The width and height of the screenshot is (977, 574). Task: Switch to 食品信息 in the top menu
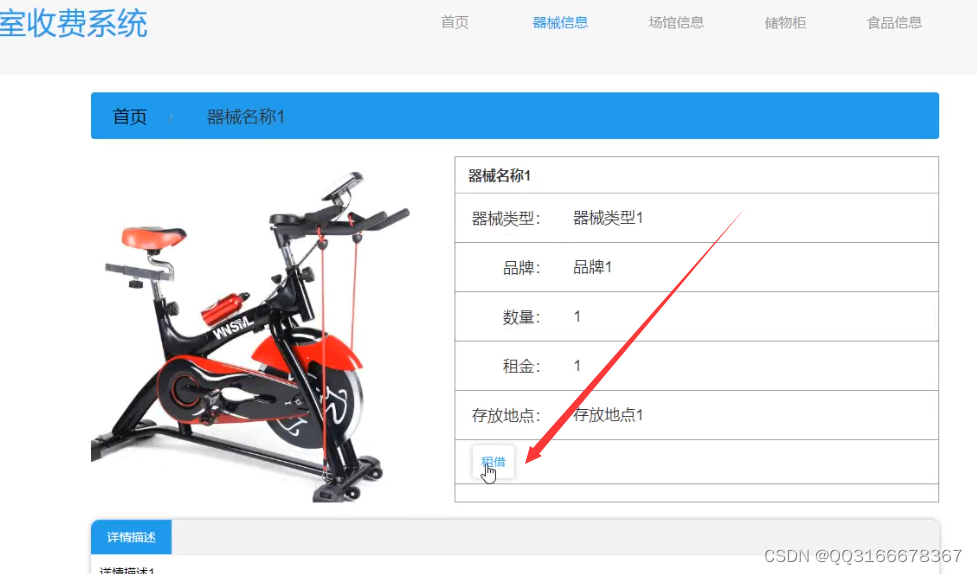(894, 22)
